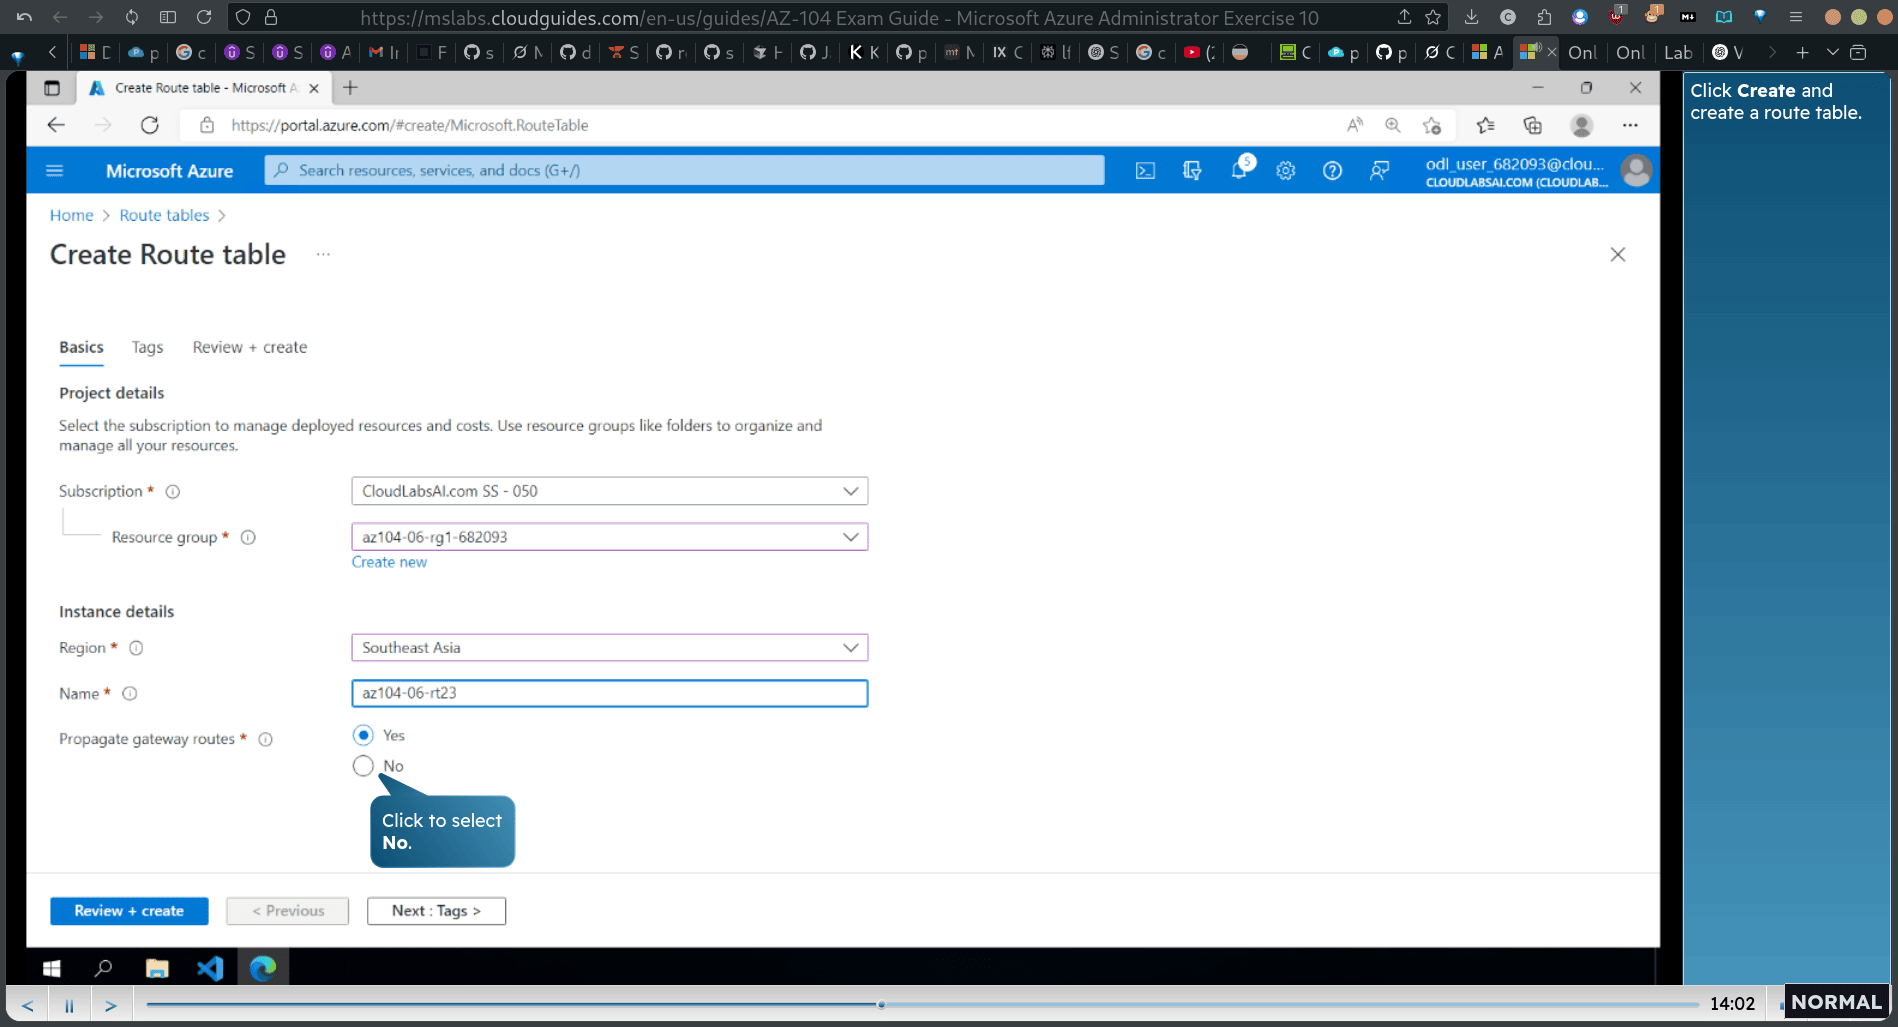The width and height of the screenshot is (1898, 1027).
Task: Go to Home breadcrumb
Action: 71,215
